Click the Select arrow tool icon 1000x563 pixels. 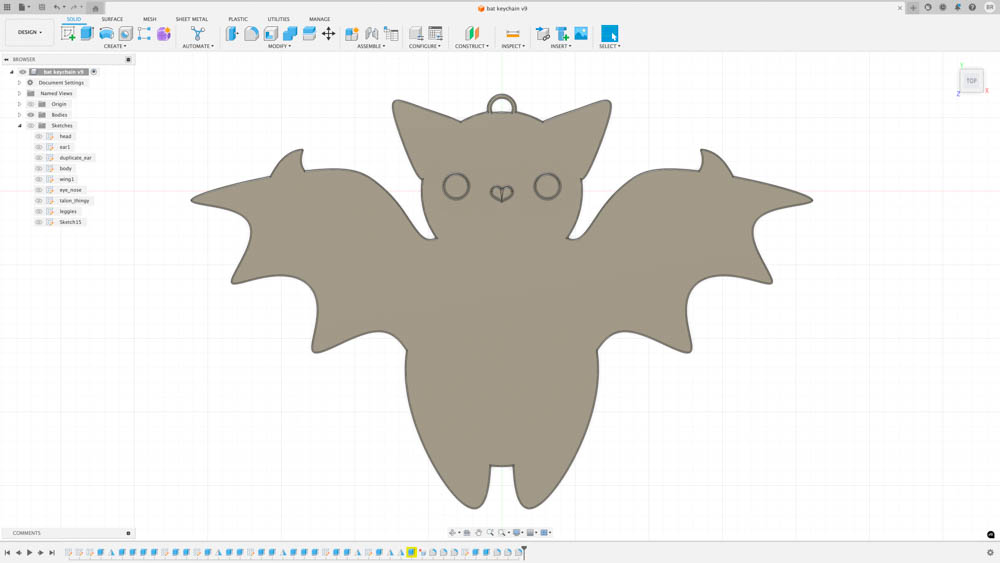(609, 33)
